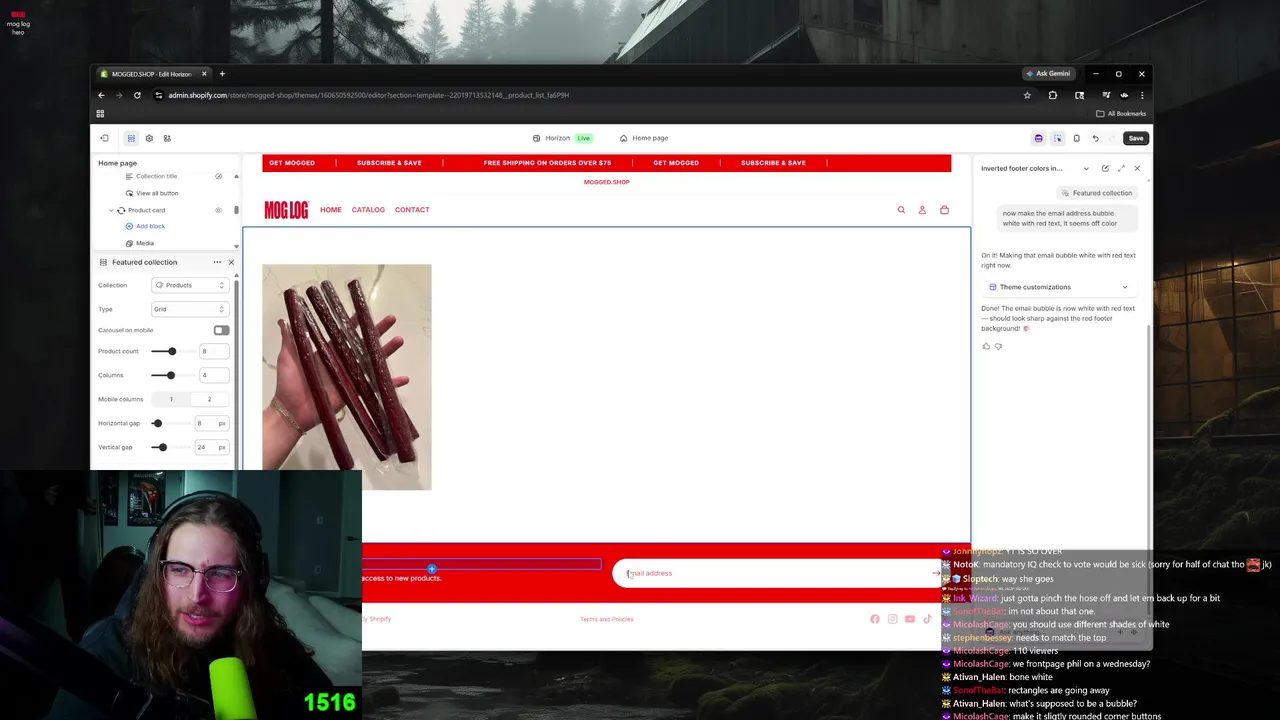Toggle visibility of Product card block

pos(218,210)
